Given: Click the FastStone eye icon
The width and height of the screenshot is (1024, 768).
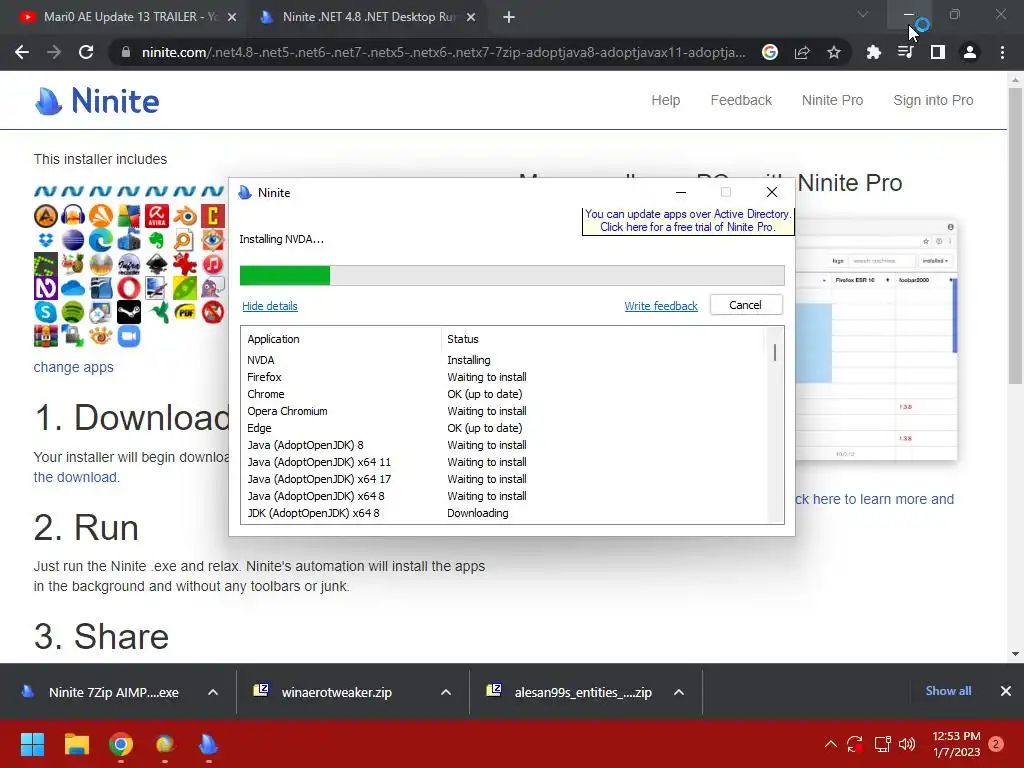Looking at the screenshot, I should pyautogui.click(x=212, y=240).
